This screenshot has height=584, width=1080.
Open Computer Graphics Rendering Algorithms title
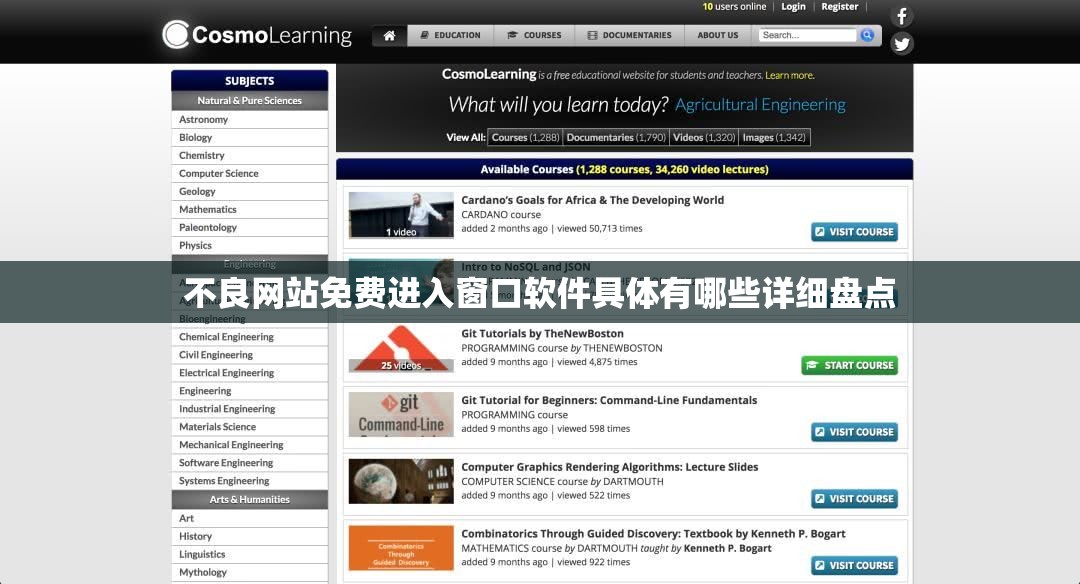[610, 468]
